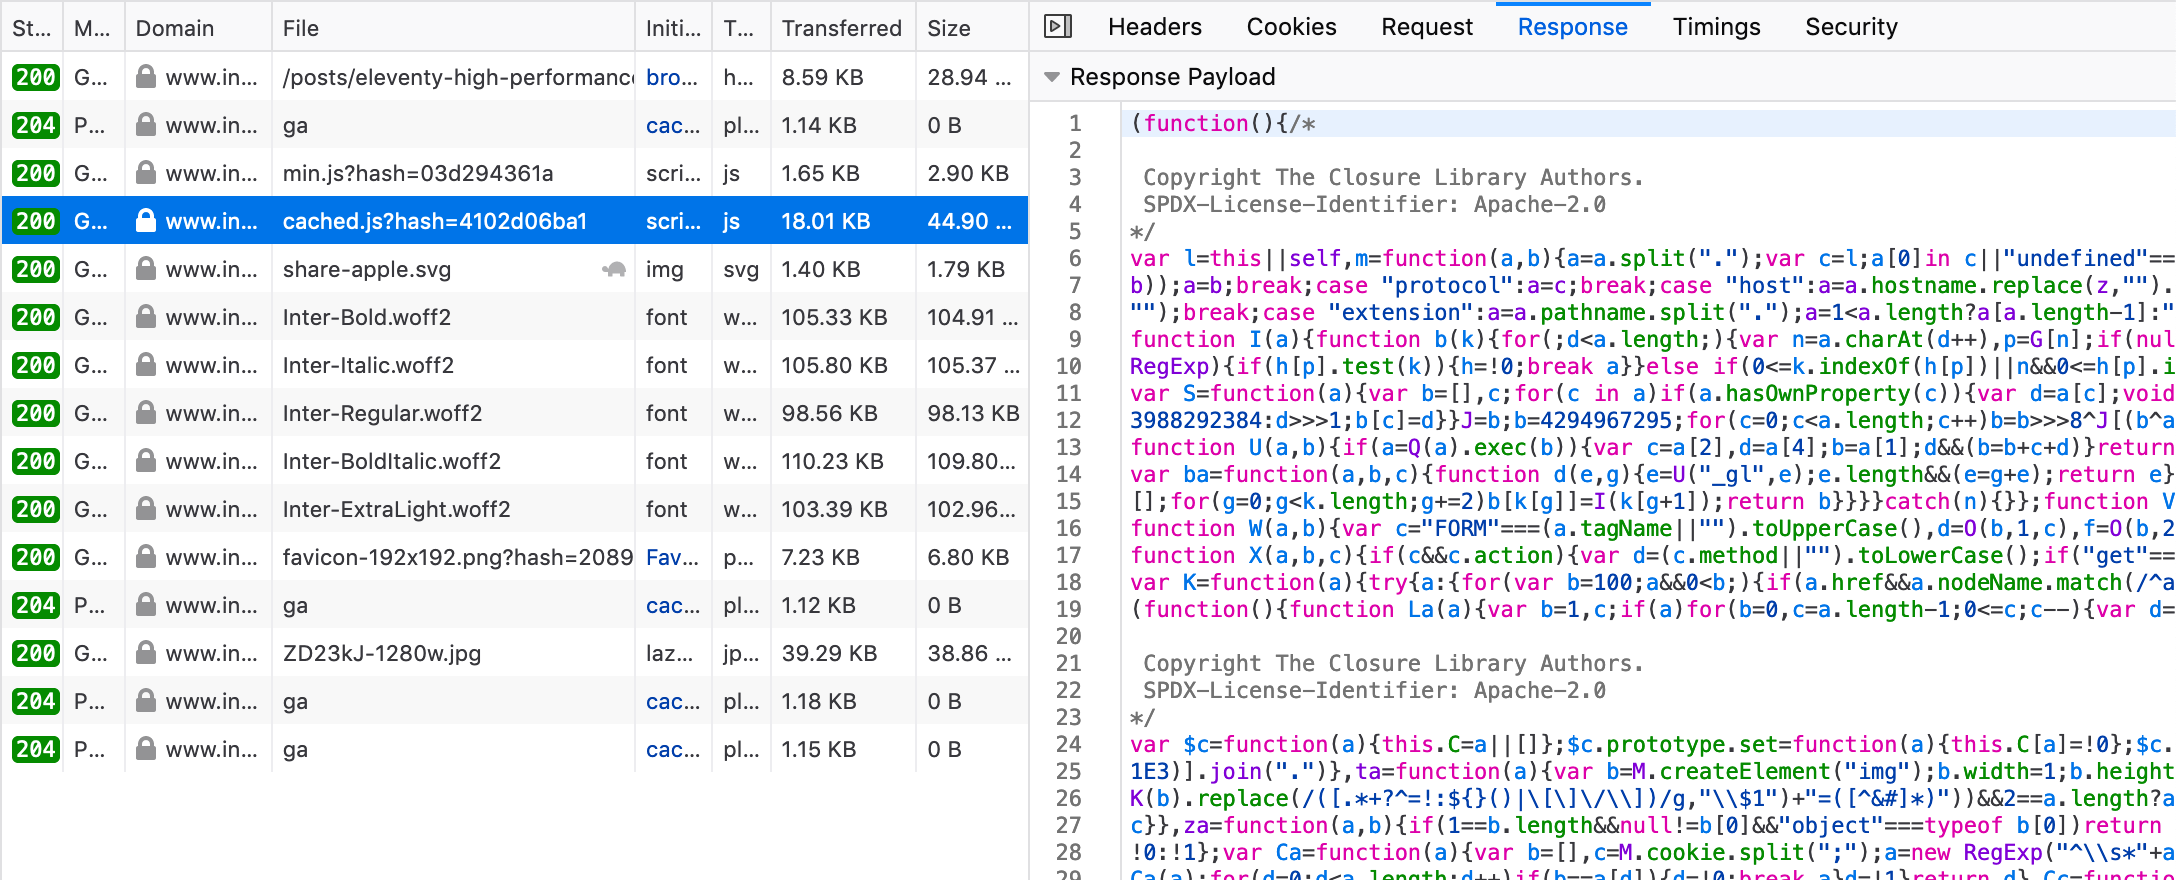Click lock icon on Inter-Italic.woff2 row
Viewport: 2176px width, 880px height.
coord(146,364)
